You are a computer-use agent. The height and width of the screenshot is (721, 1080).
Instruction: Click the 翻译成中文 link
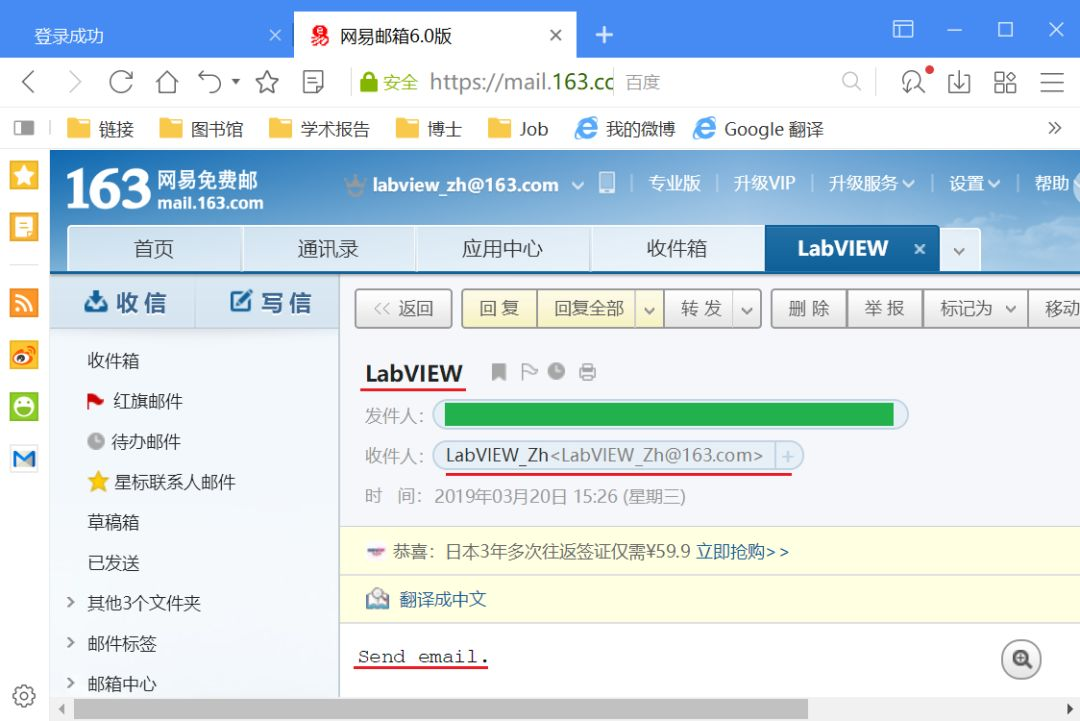pyautogui.click(x=443, y=599)
